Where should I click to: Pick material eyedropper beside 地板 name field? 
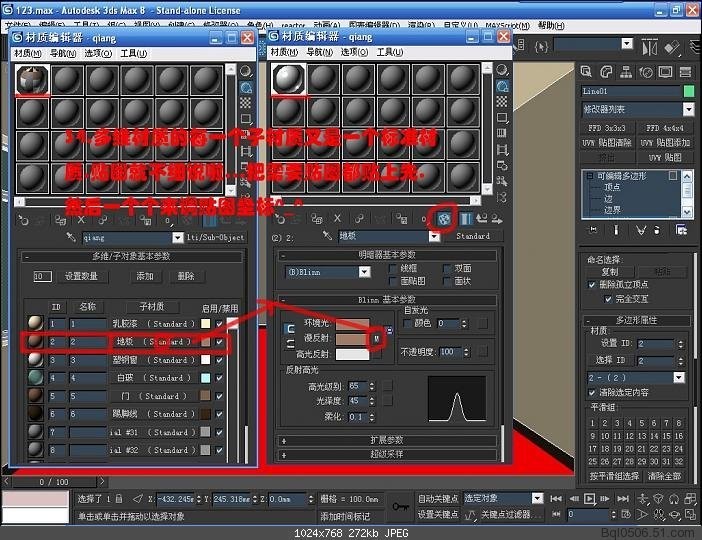pos(328,236)
